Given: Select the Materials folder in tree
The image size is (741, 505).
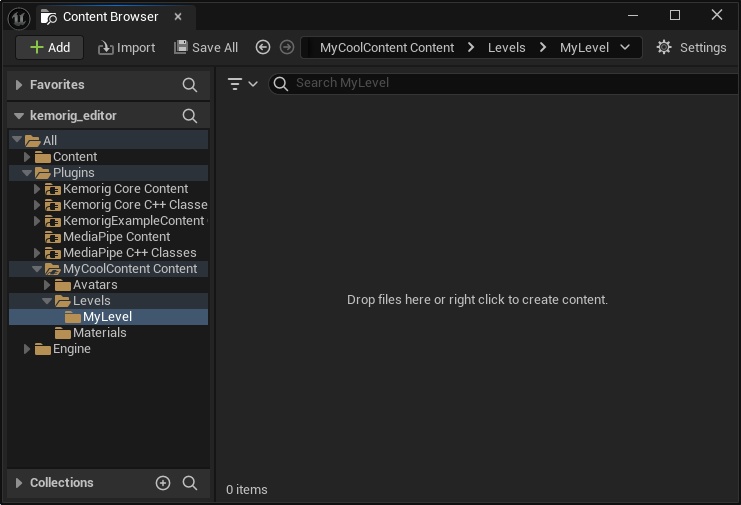Looking at the screenshot, I should (x=99, y=333).
